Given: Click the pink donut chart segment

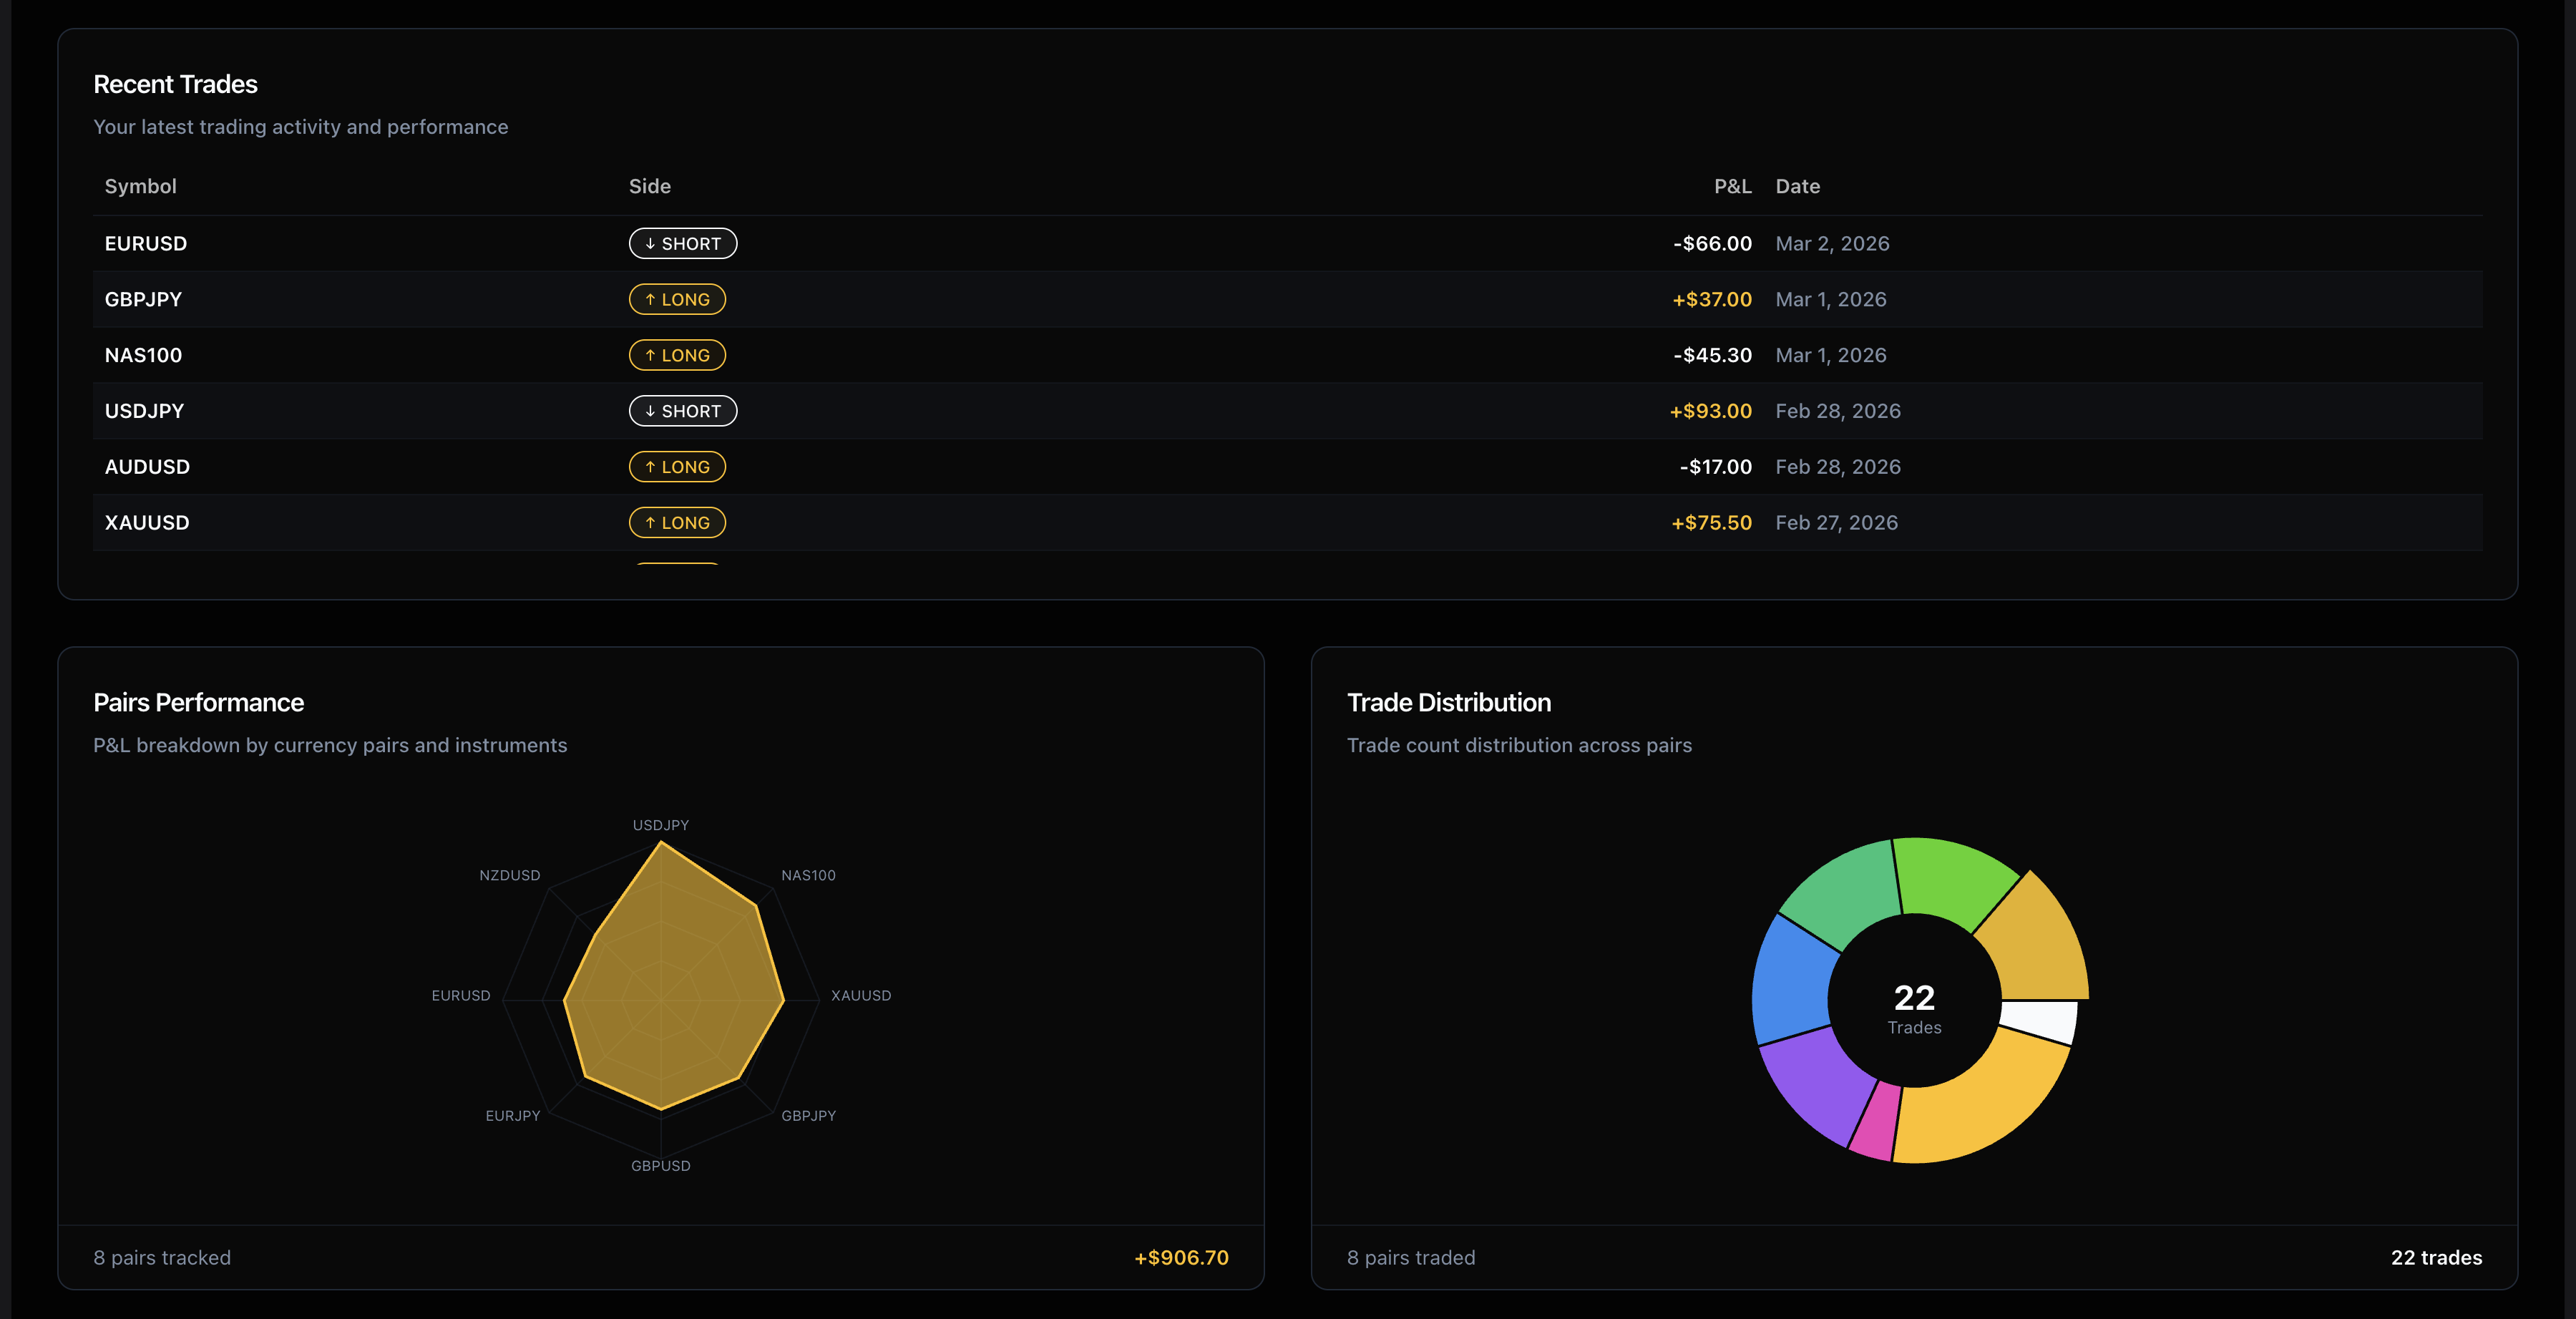Looking at the screenshot, I should [1876, 1123].
